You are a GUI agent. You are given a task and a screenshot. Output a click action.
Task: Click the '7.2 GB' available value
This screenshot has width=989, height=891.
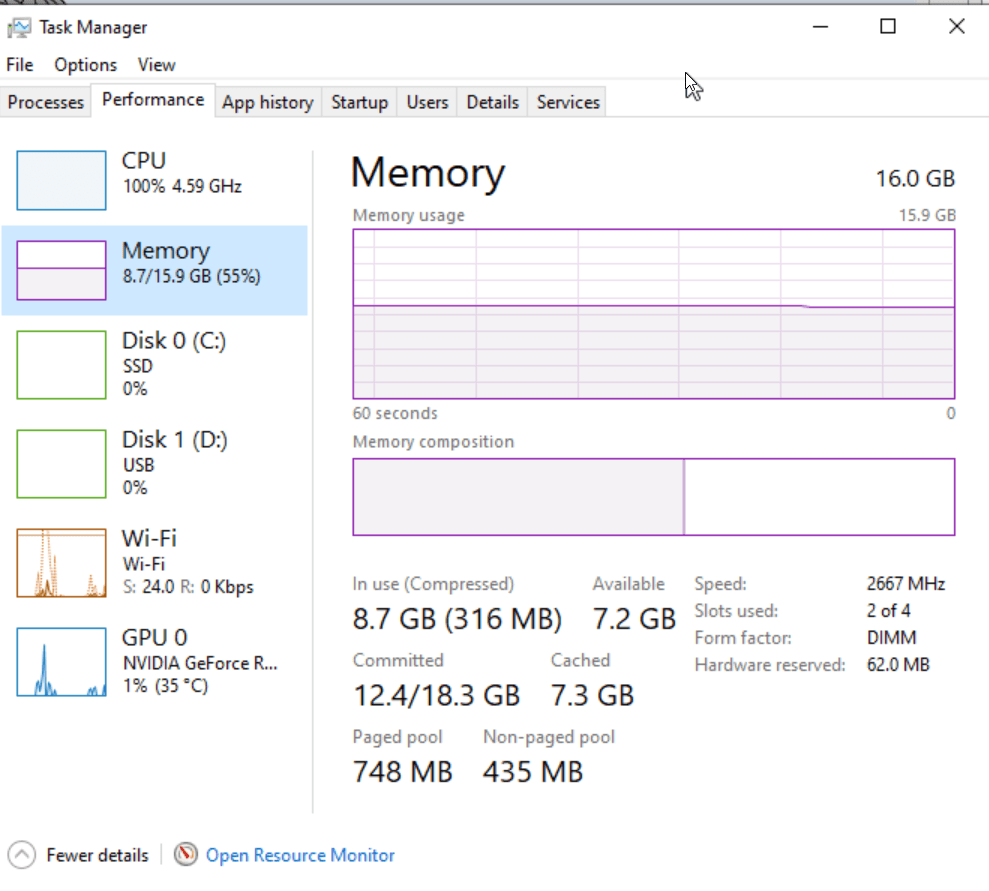coord(634,619)
